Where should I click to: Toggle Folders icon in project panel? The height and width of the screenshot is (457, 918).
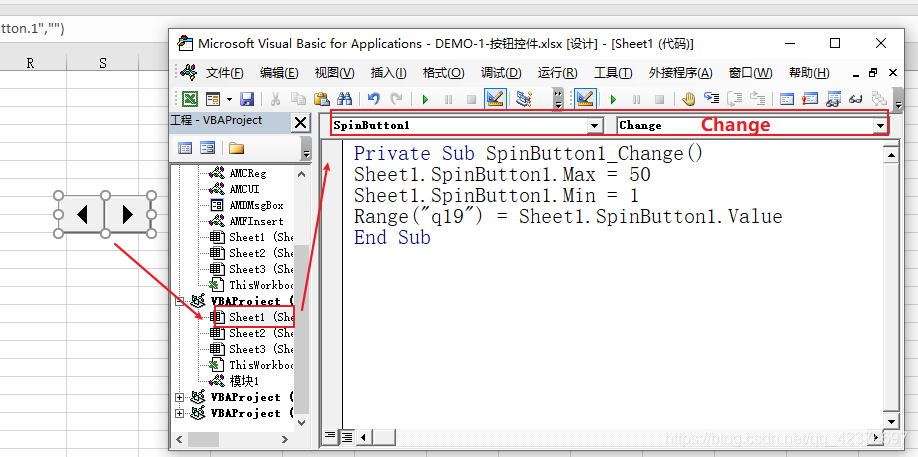(x=237, y=148)
